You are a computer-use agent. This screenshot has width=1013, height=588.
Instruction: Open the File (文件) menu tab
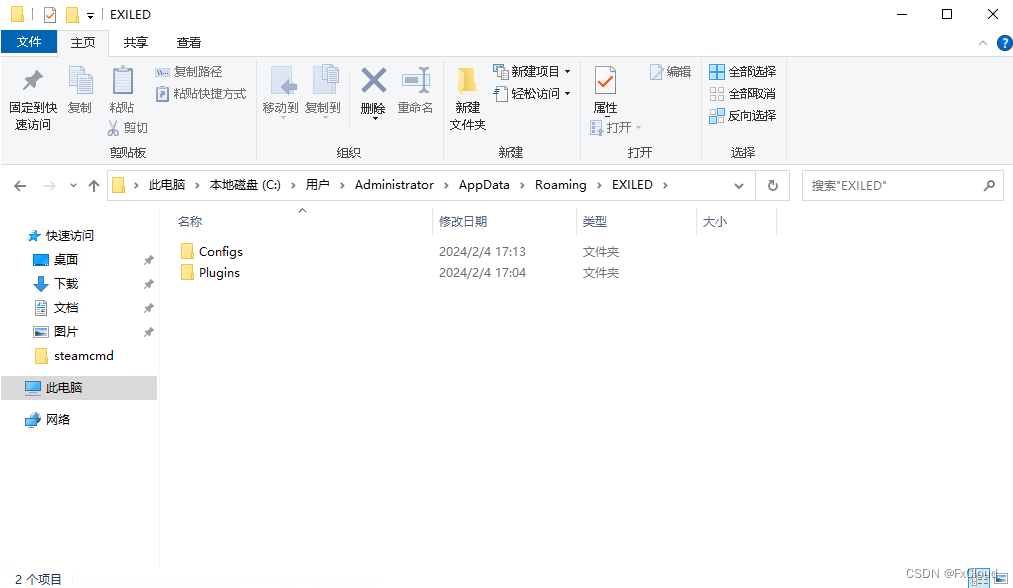coord(29,42)
